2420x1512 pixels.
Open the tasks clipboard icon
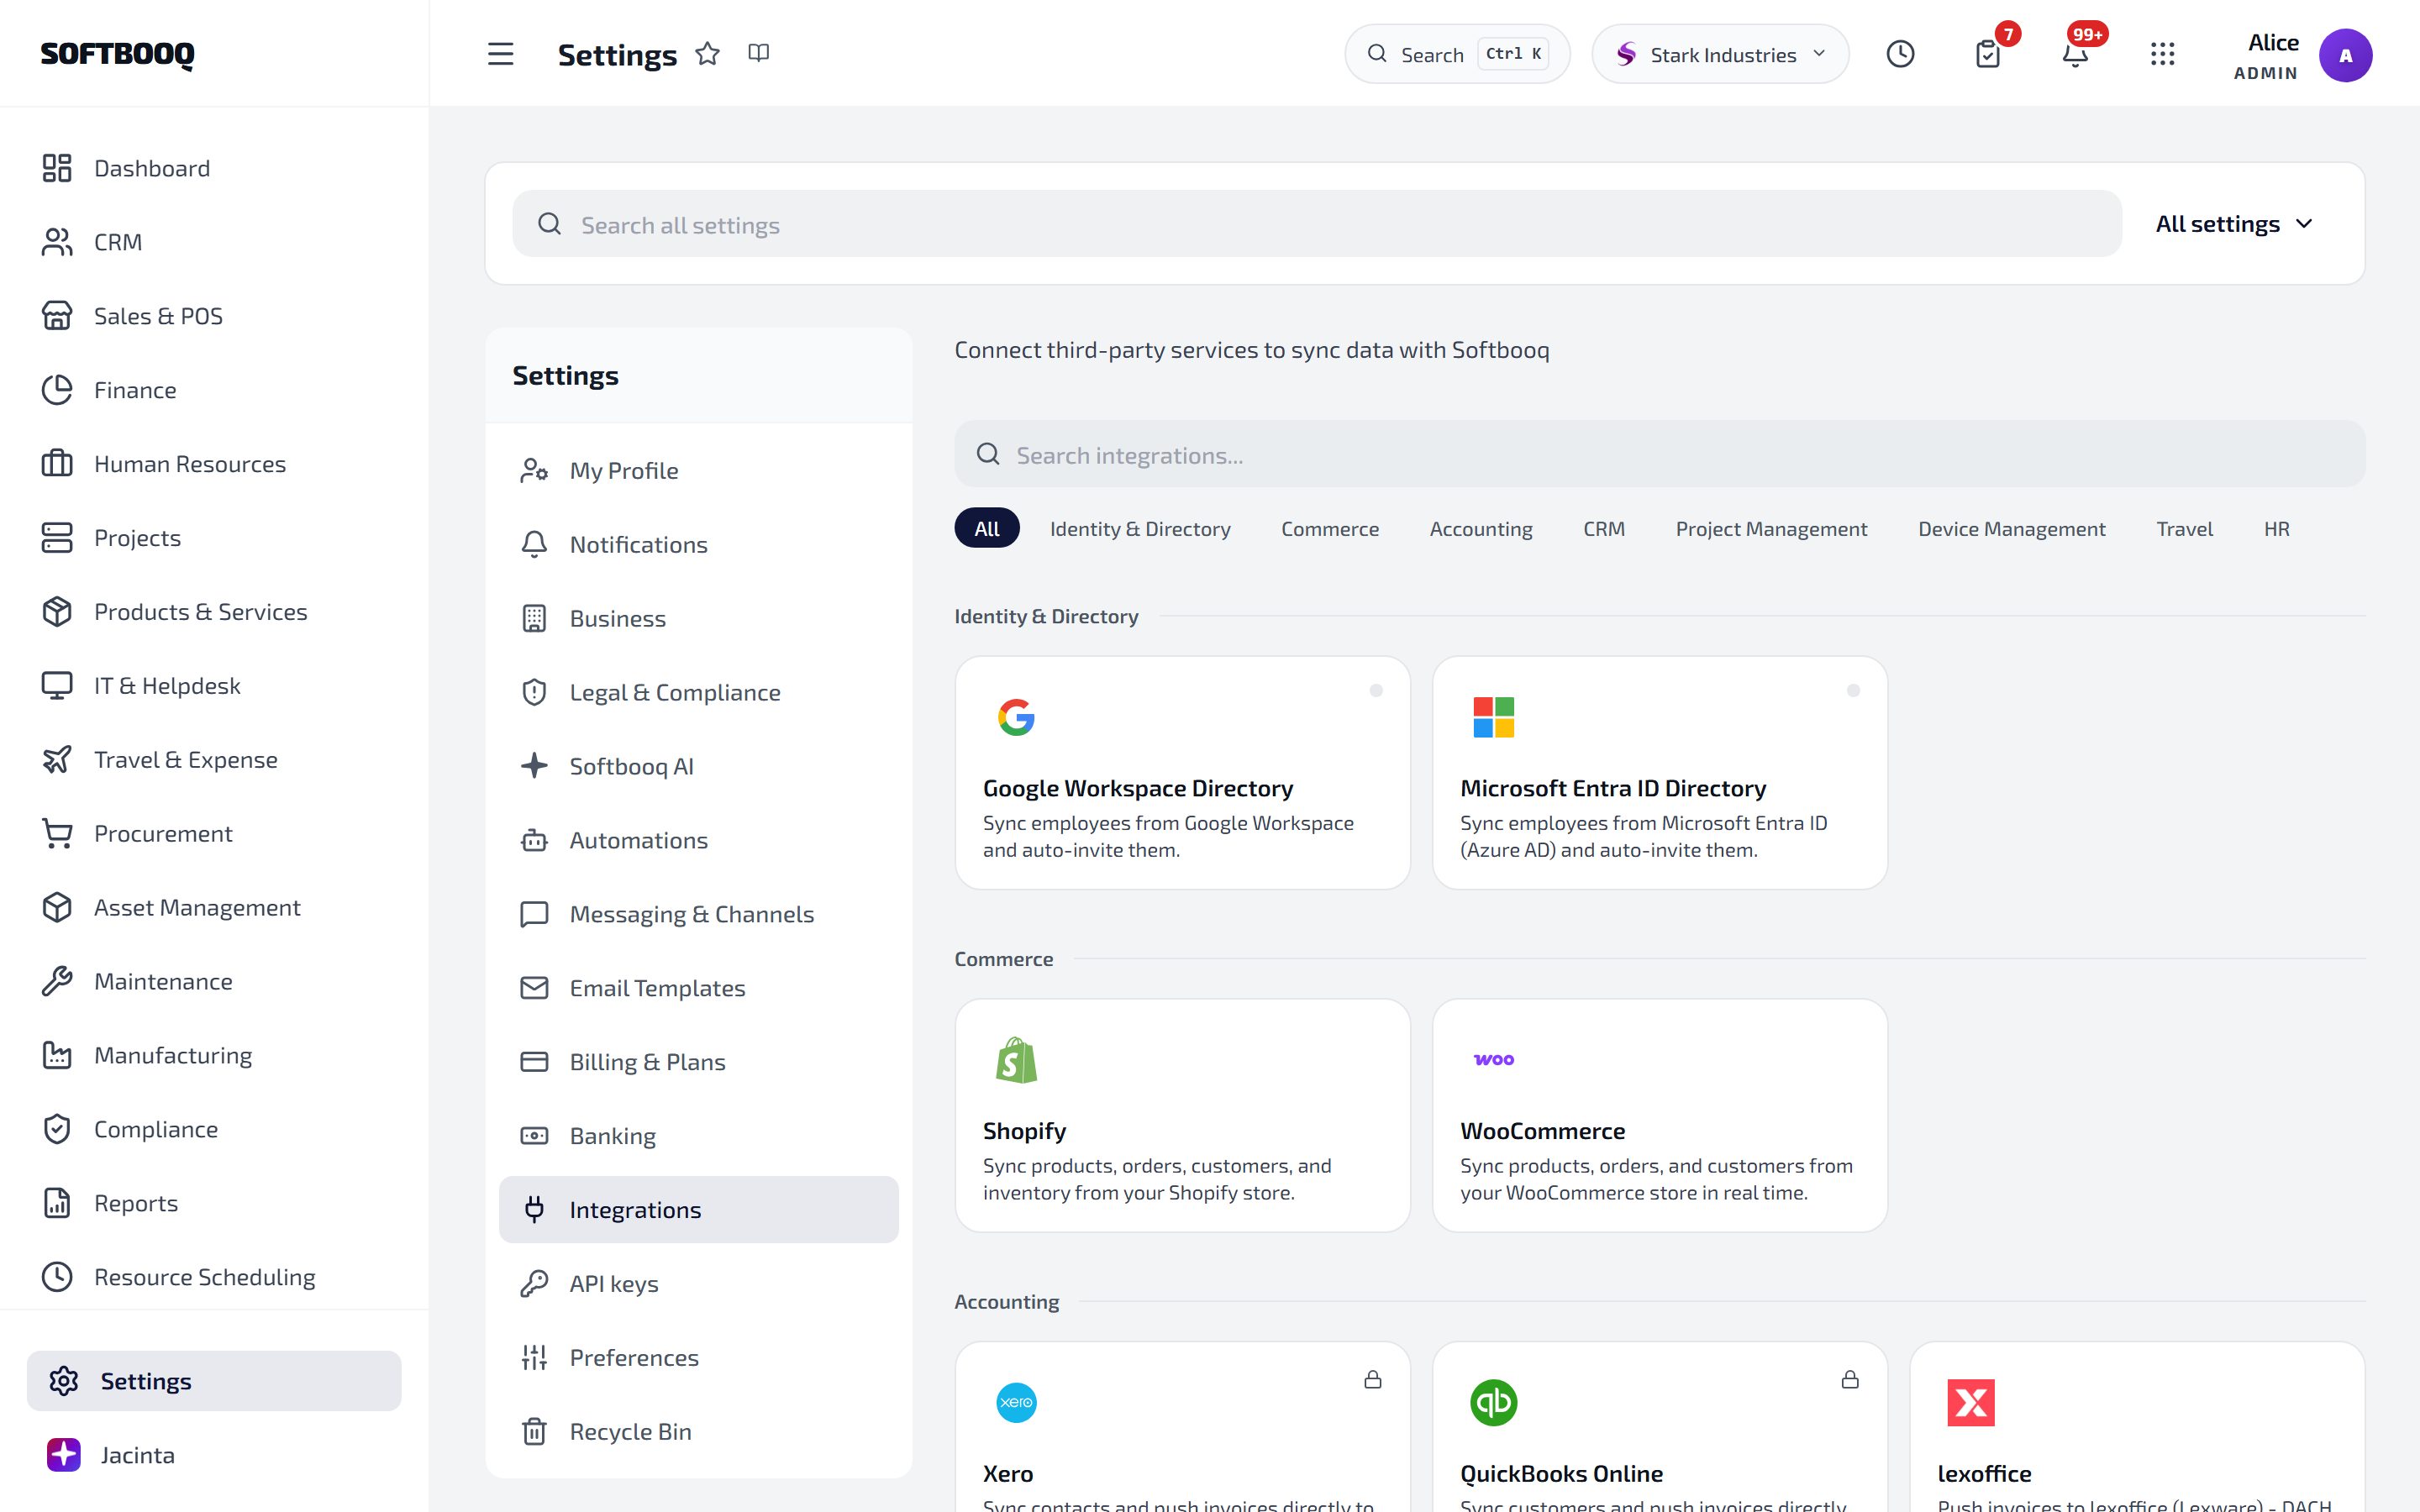[x=1988, y=54]
